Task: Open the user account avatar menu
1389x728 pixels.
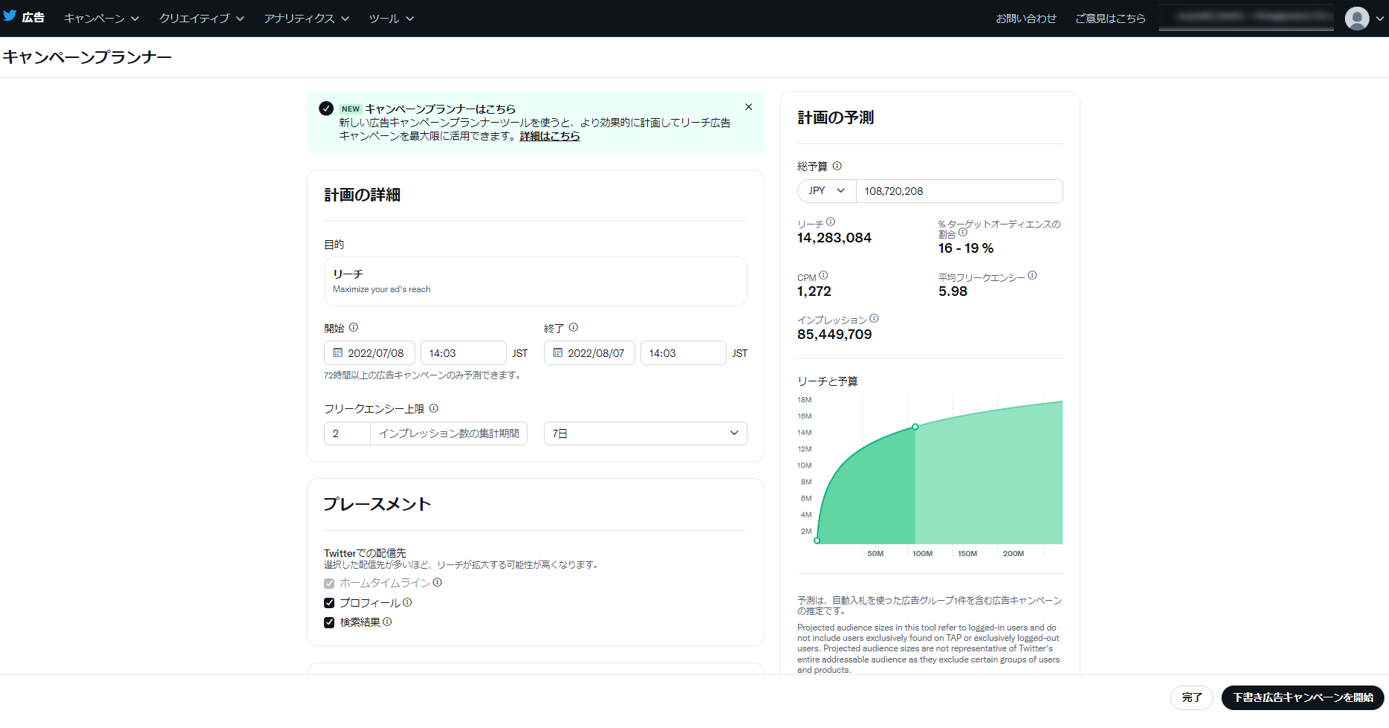Action: click(1357, 18)
